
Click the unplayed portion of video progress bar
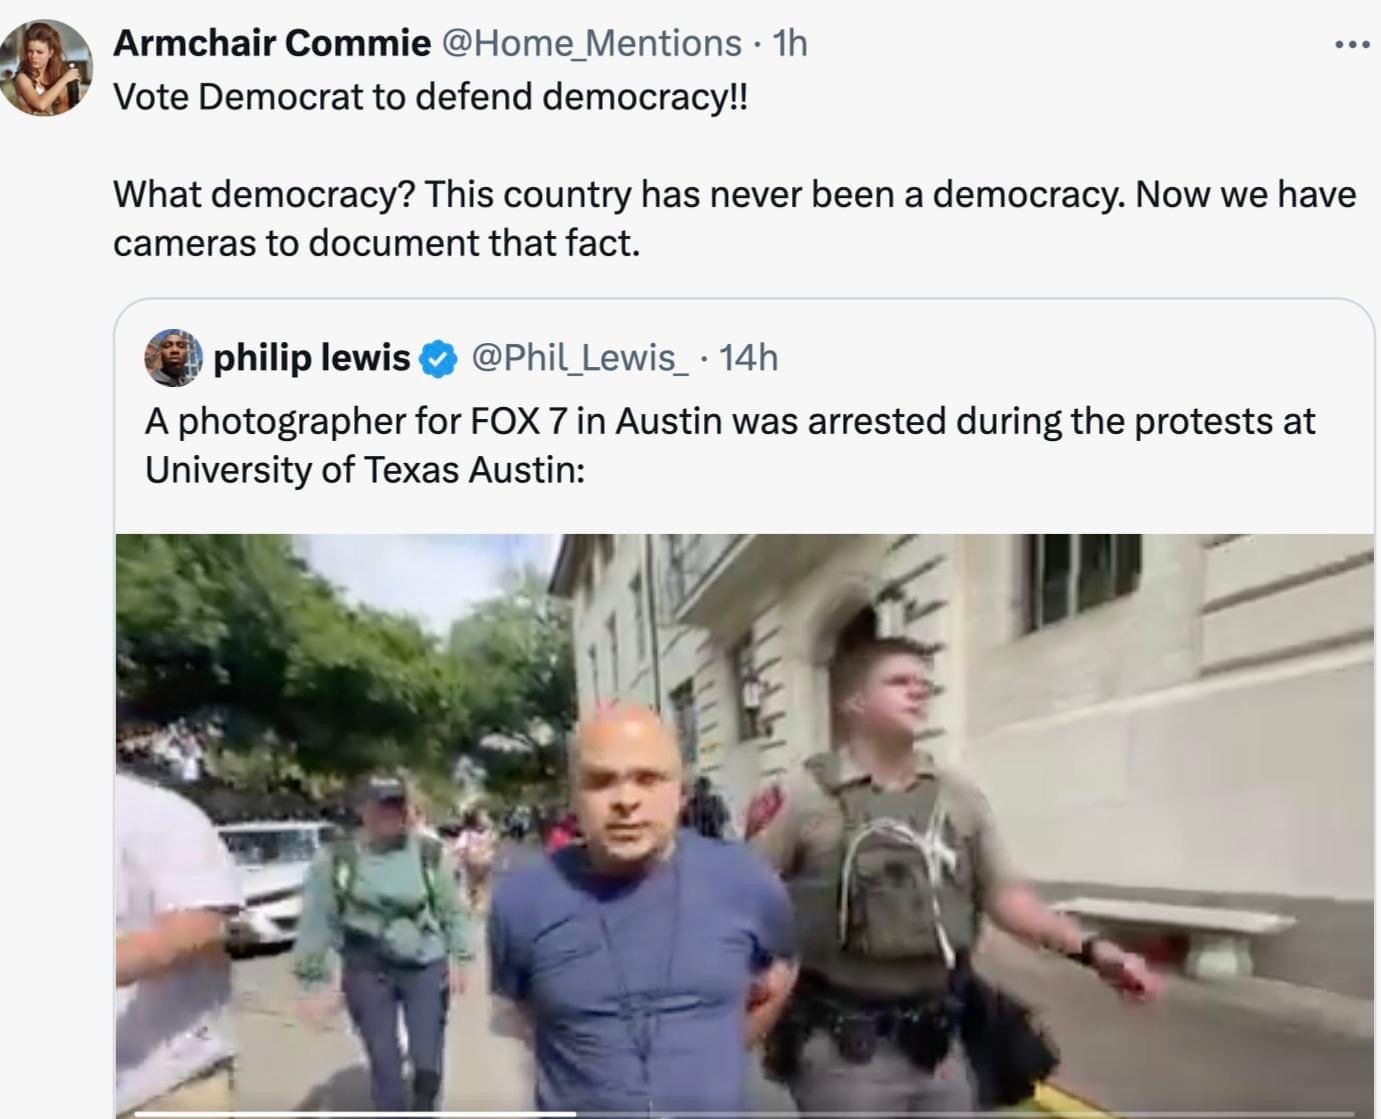pos(965,1113)
